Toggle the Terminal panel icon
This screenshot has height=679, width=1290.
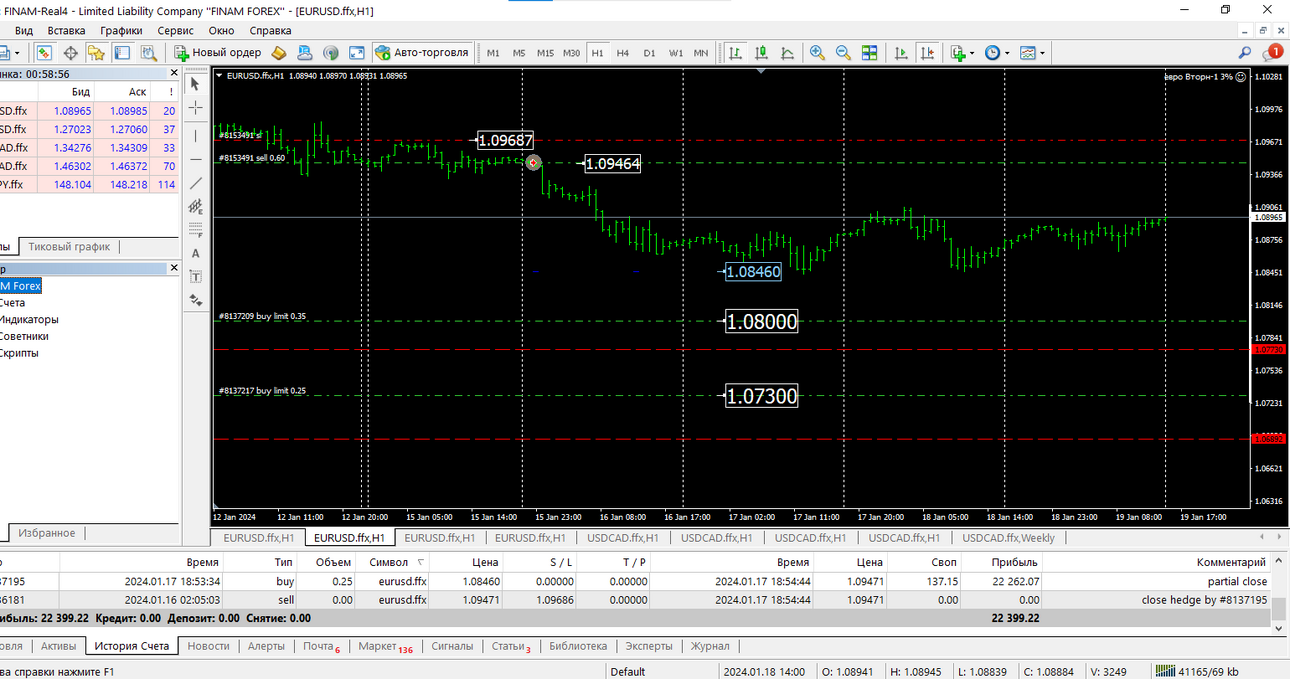[x=122, y=53]
